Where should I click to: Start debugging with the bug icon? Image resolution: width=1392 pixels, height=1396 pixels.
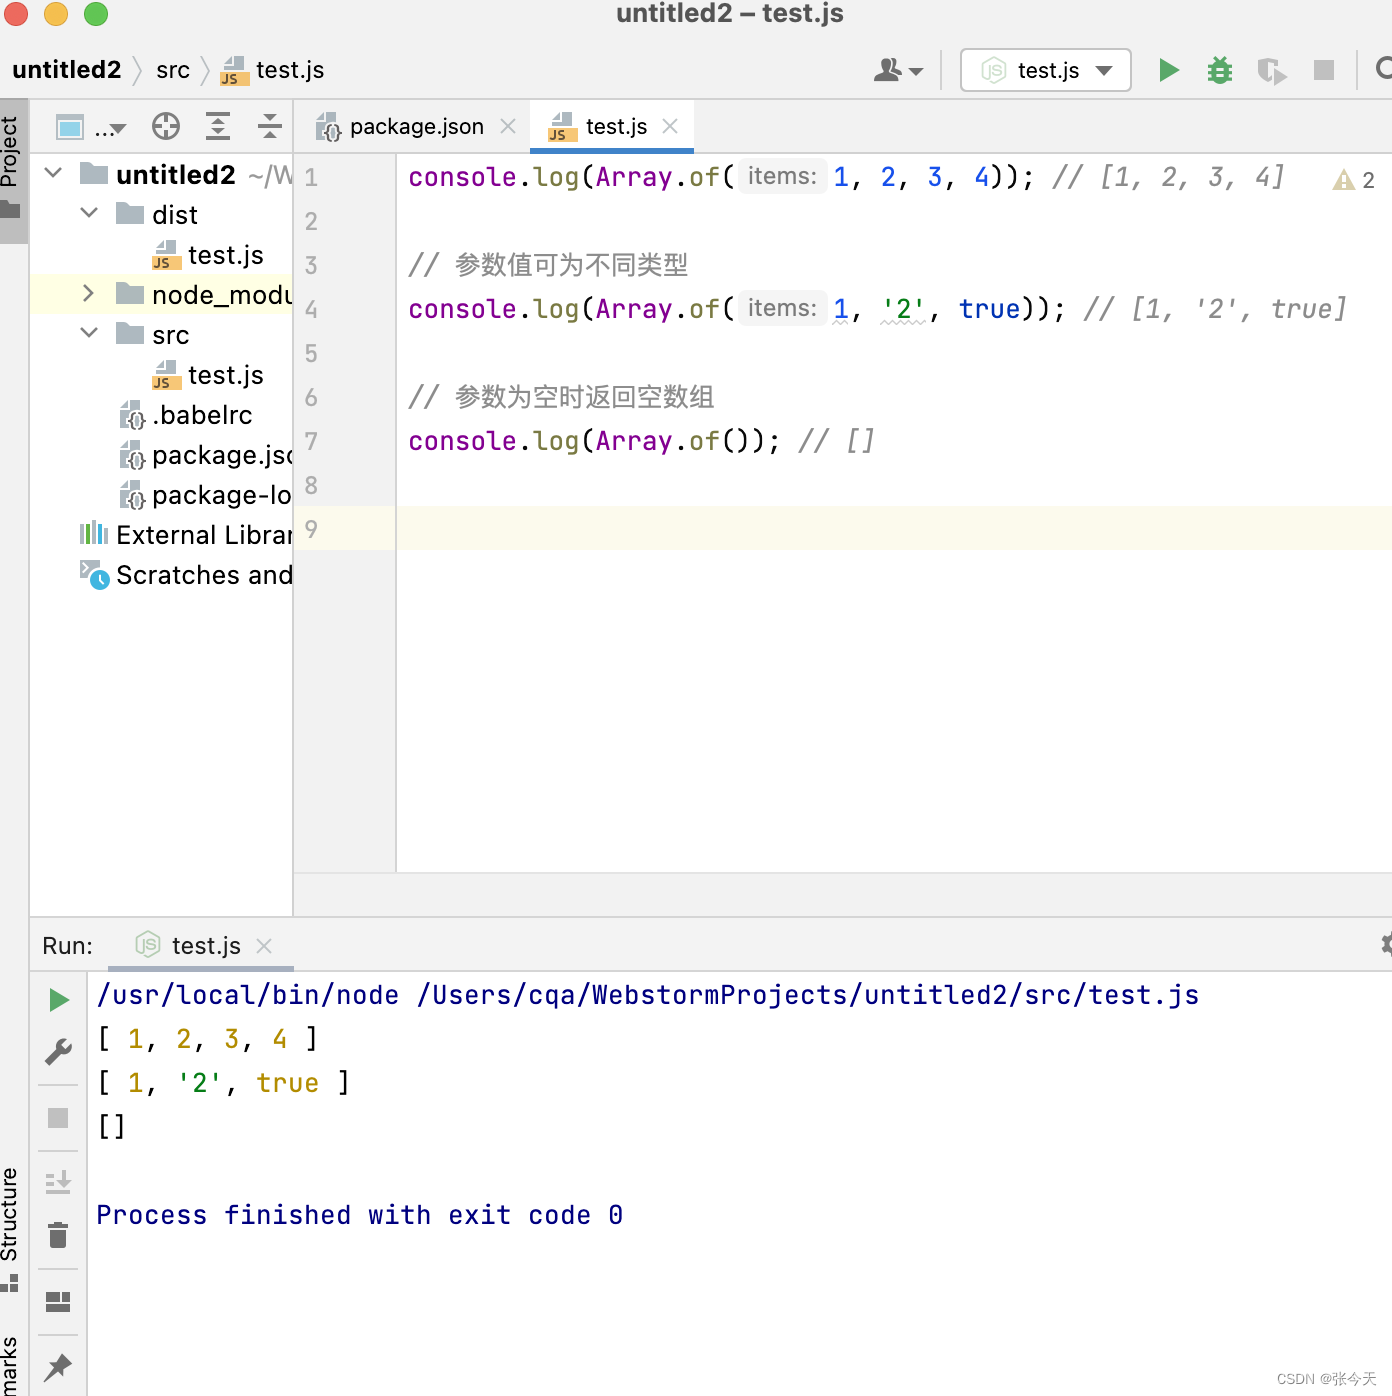tap(1219, 70)
